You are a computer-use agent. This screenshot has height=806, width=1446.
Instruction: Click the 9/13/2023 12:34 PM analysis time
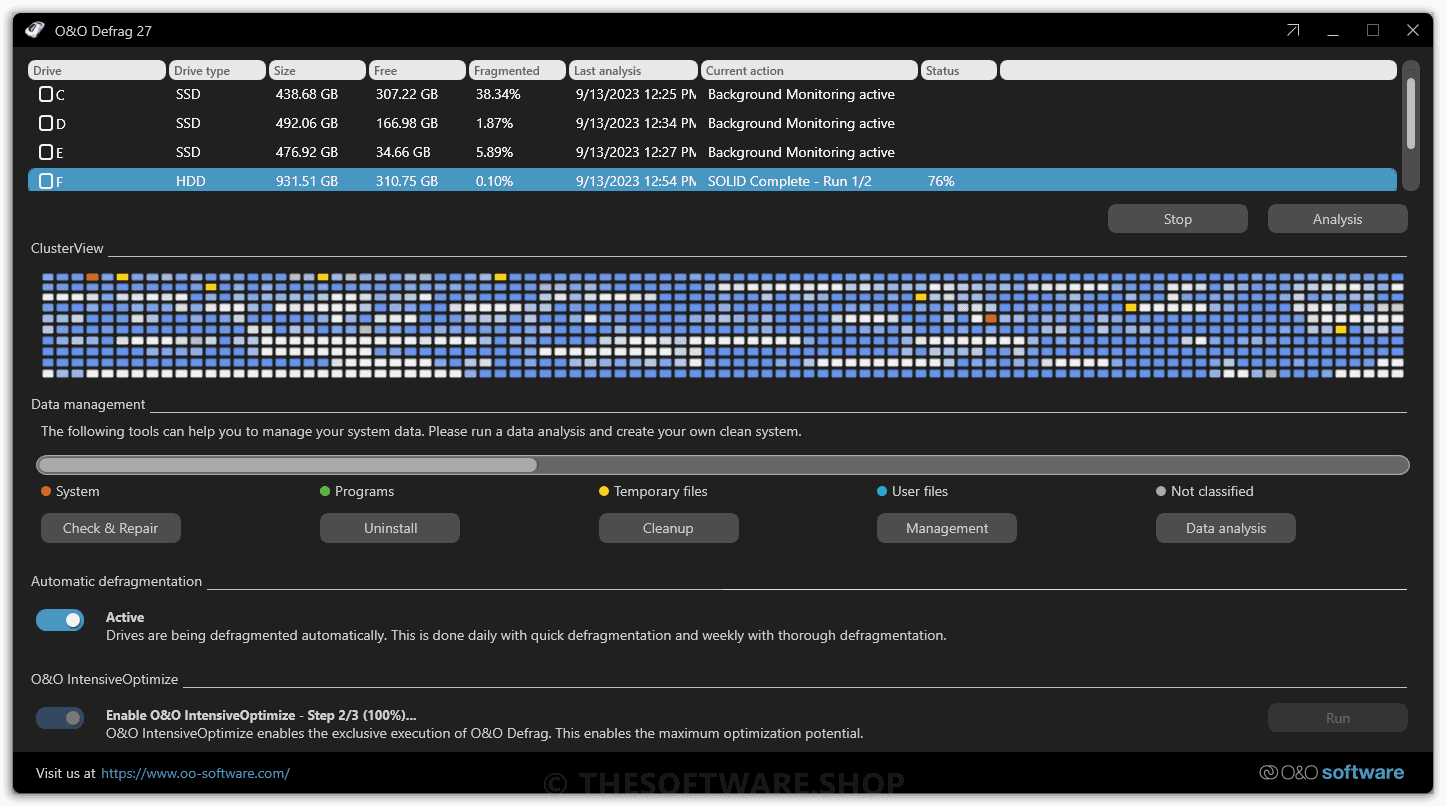coord(636,123)
